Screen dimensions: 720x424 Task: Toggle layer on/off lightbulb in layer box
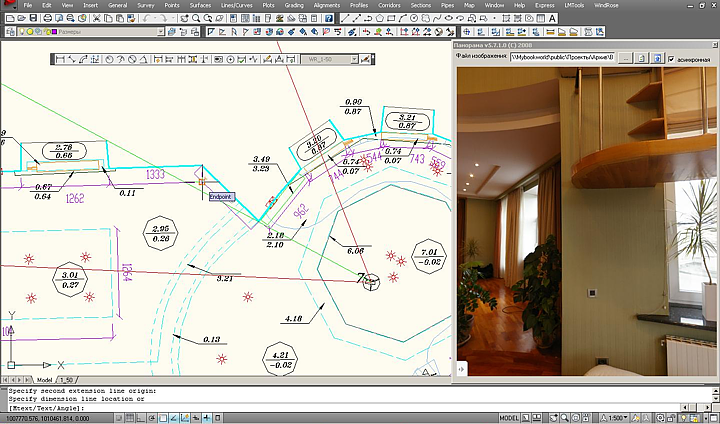pyautogui.click(x=21, y=32)
